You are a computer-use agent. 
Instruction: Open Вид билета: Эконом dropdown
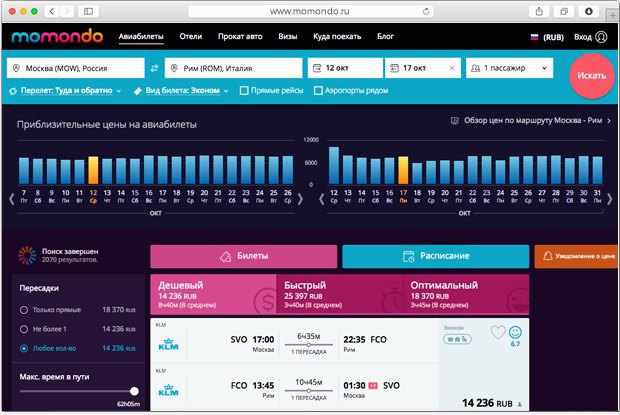pyautogui.click(x=181, y=91)
